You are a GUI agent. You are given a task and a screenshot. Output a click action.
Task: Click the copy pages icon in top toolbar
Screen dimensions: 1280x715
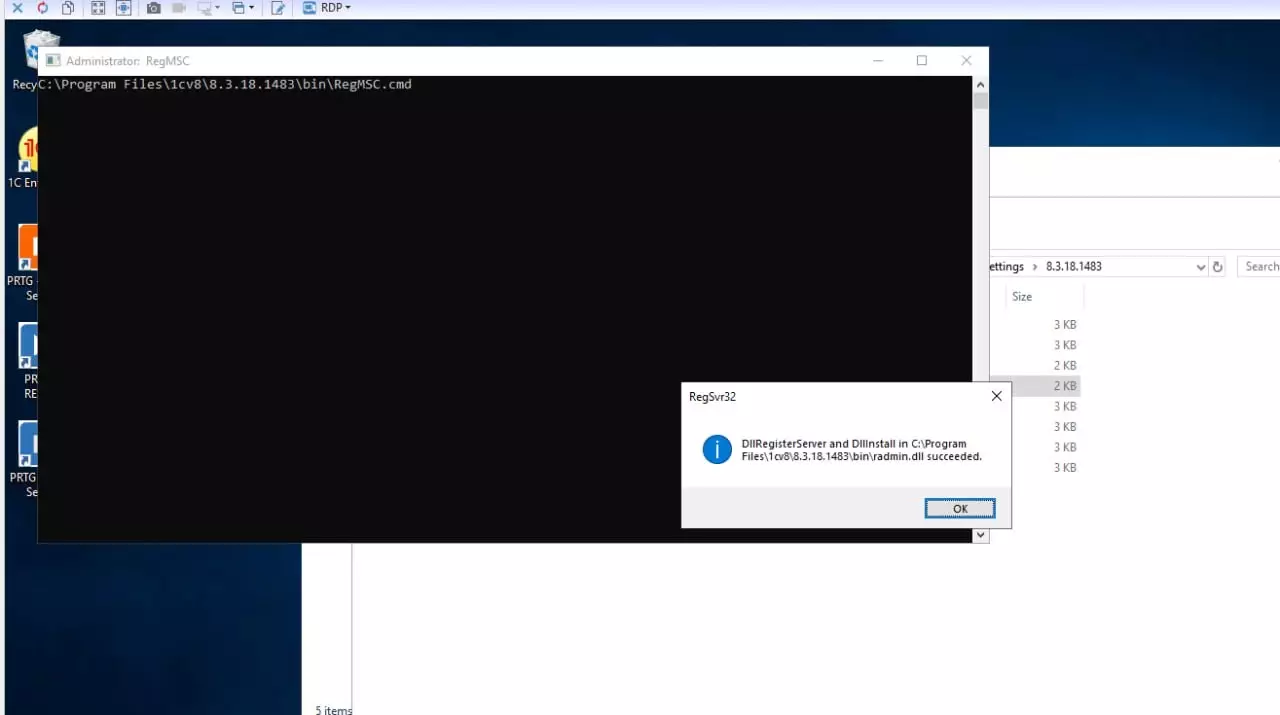[x=68, y=8]
